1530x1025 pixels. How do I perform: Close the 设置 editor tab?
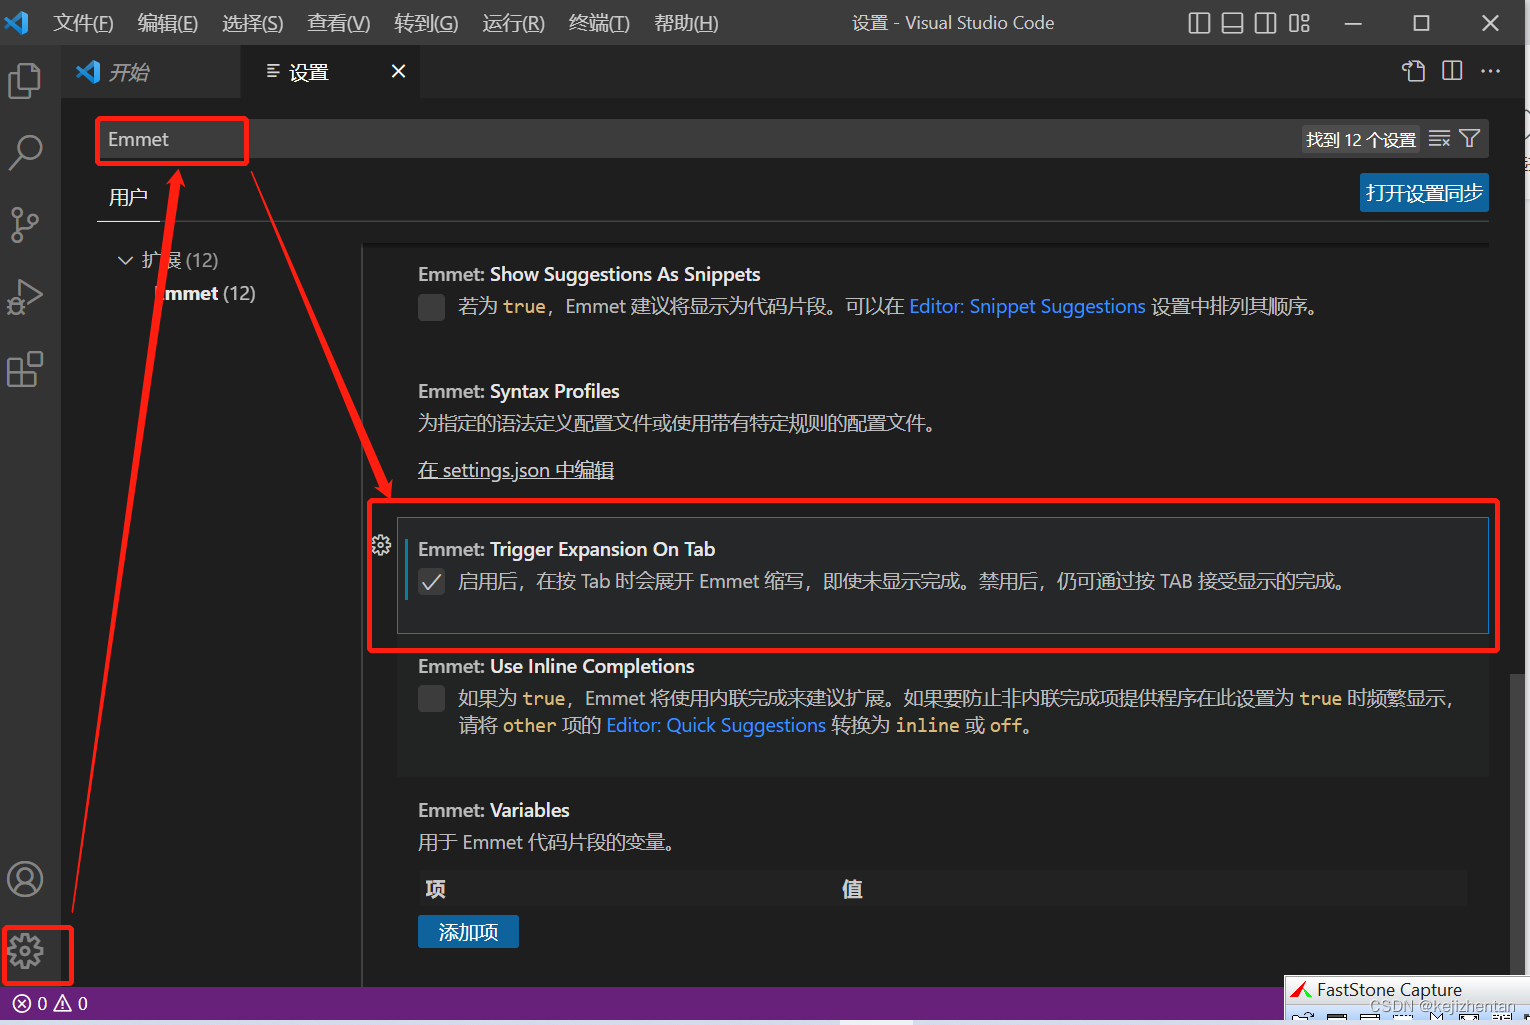[398, 71]
